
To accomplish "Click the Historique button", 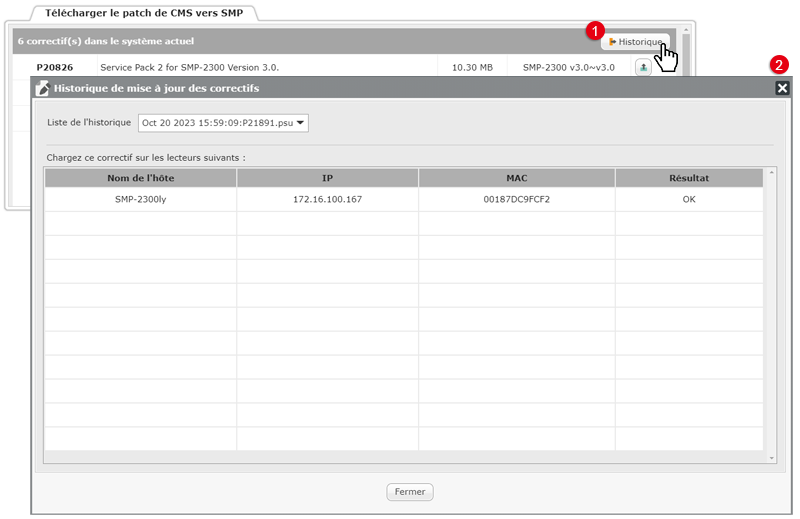I will coord(635,42).
